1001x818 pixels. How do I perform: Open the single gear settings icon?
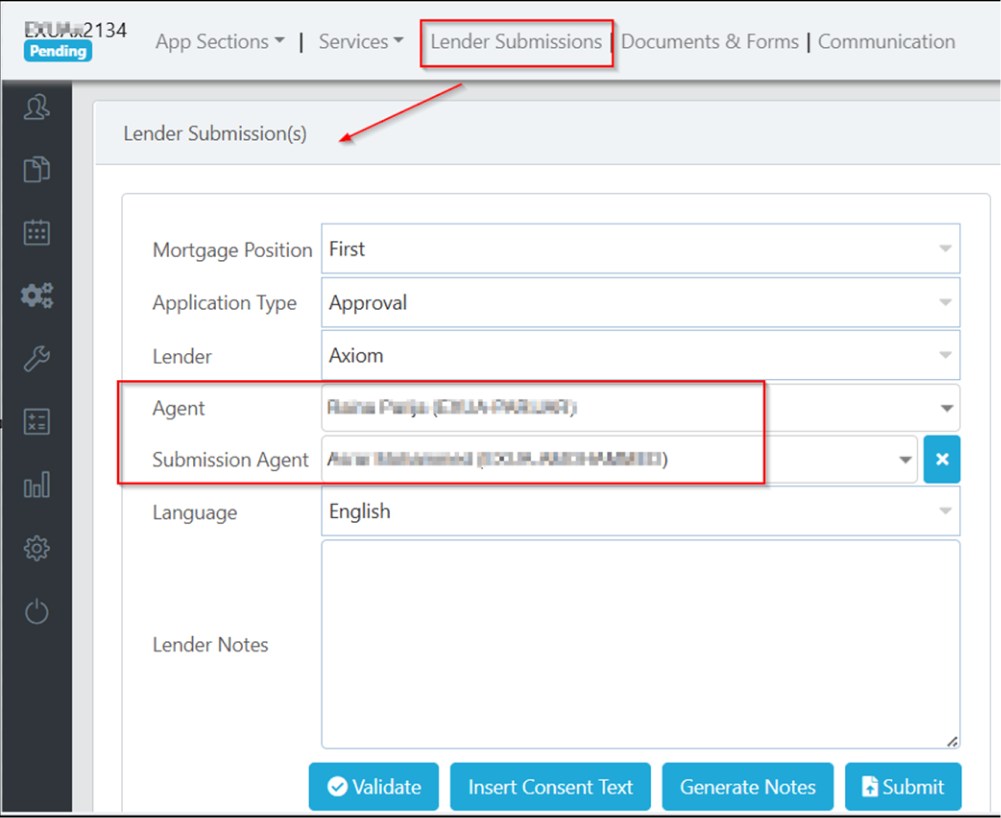tap(36, 548)
